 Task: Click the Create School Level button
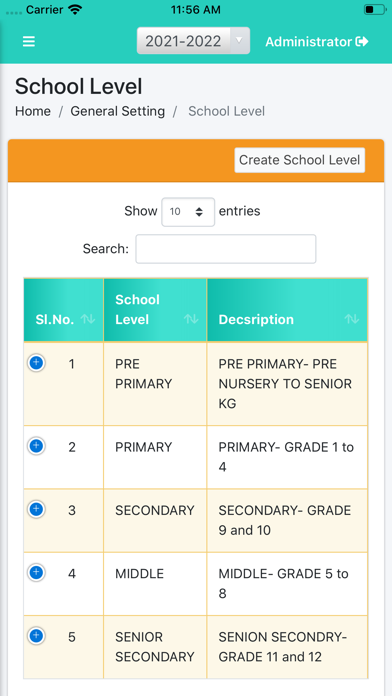pos(300,160)
